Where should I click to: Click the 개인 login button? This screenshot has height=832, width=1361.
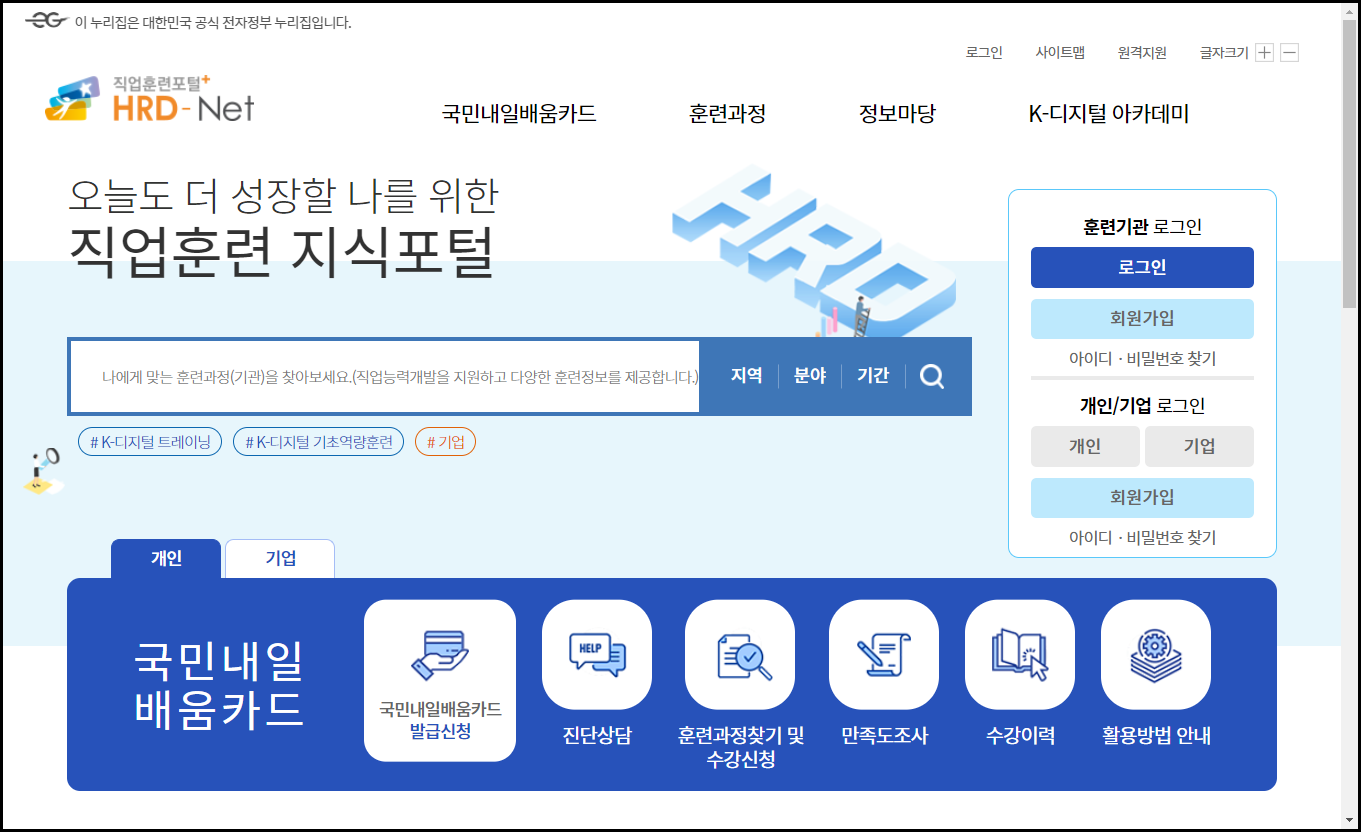pos(1085,447)
